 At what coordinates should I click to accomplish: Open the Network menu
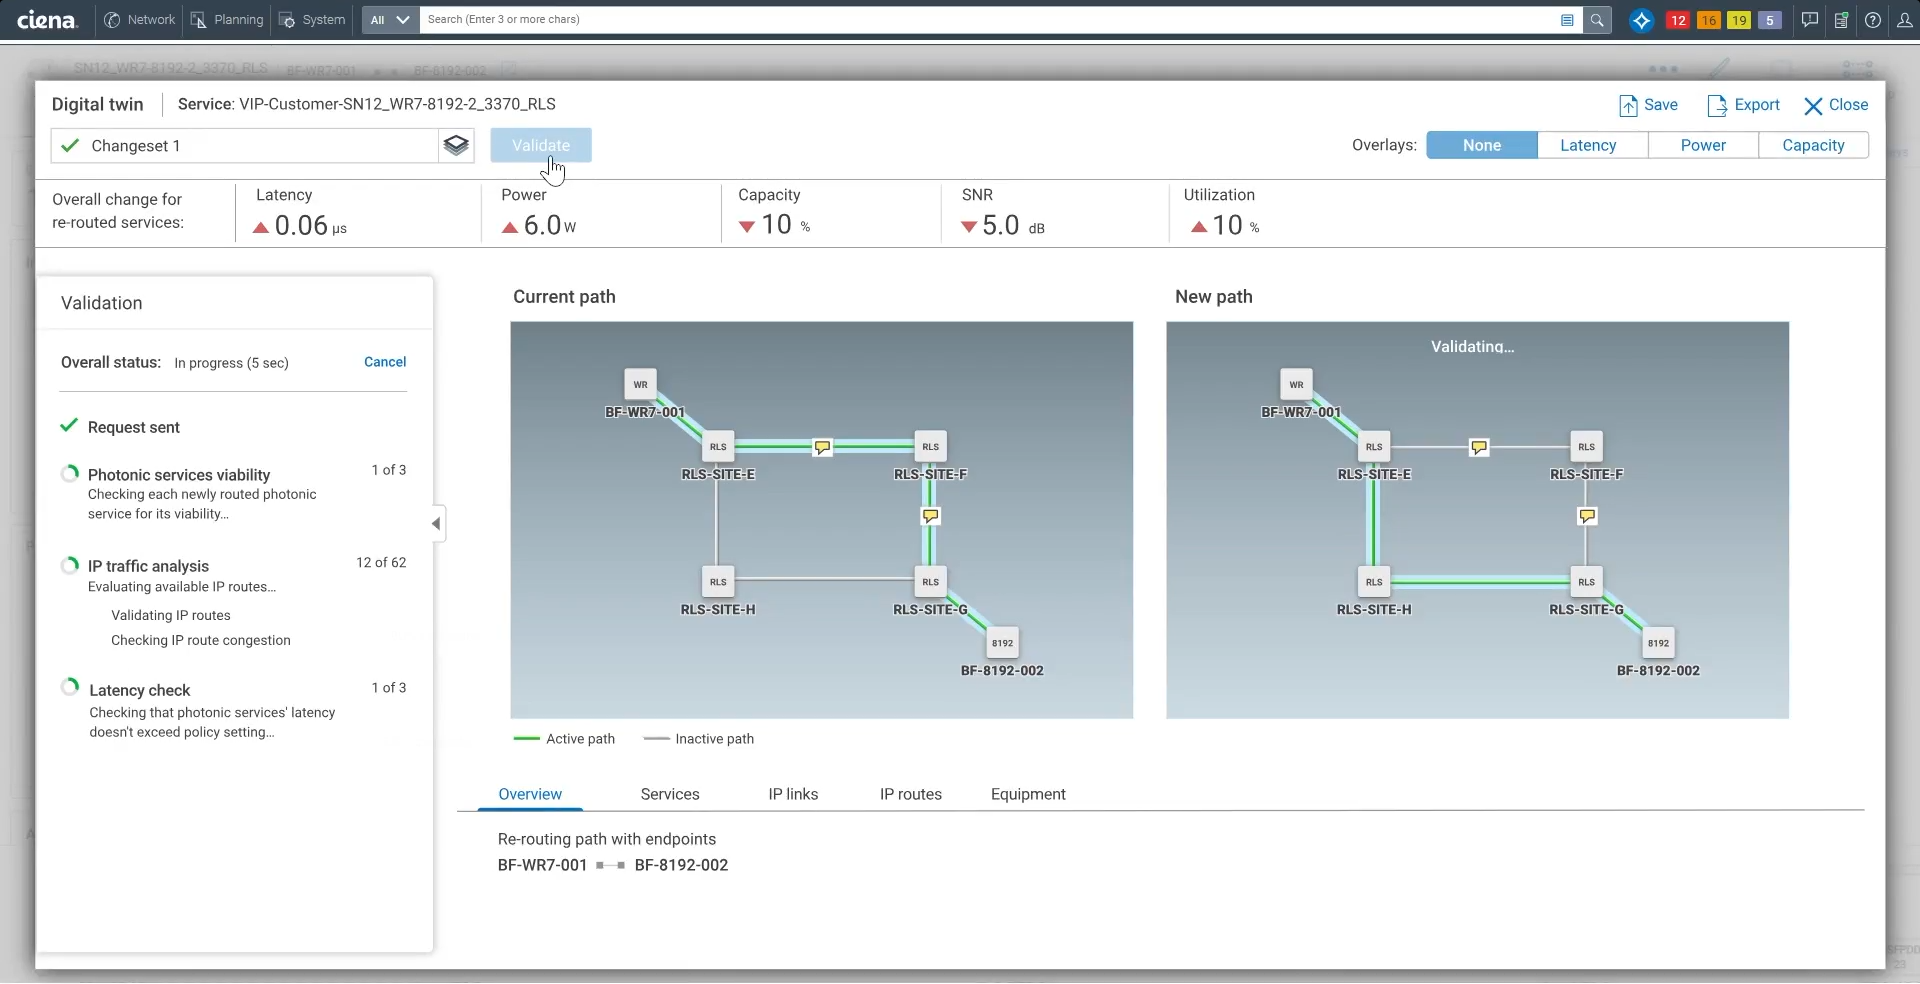[x=140, y=19]
